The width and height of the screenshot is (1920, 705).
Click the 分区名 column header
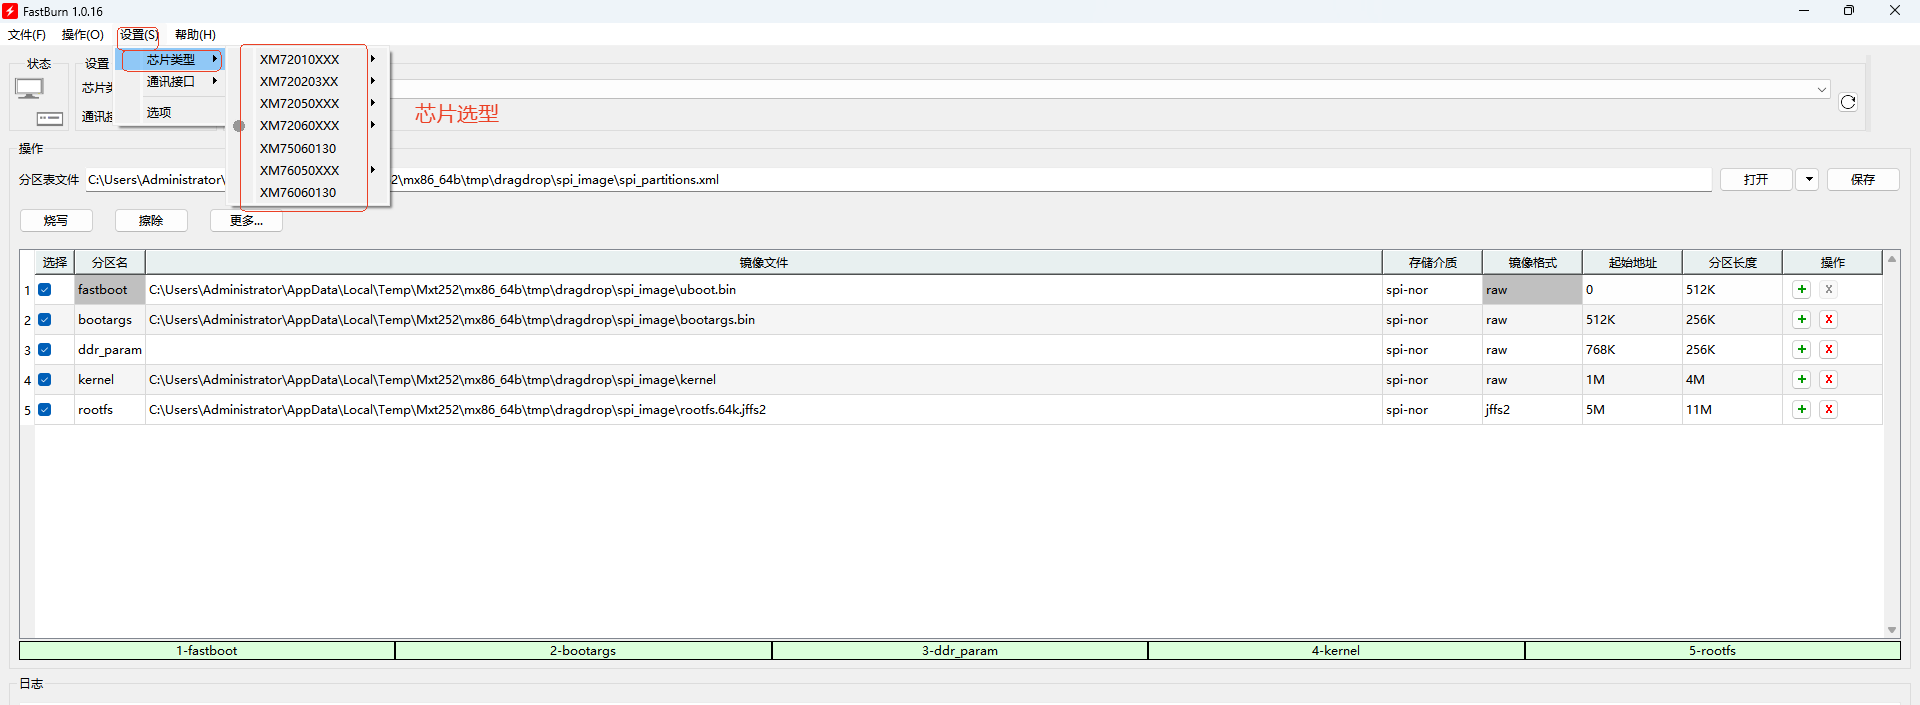(110, 263)
